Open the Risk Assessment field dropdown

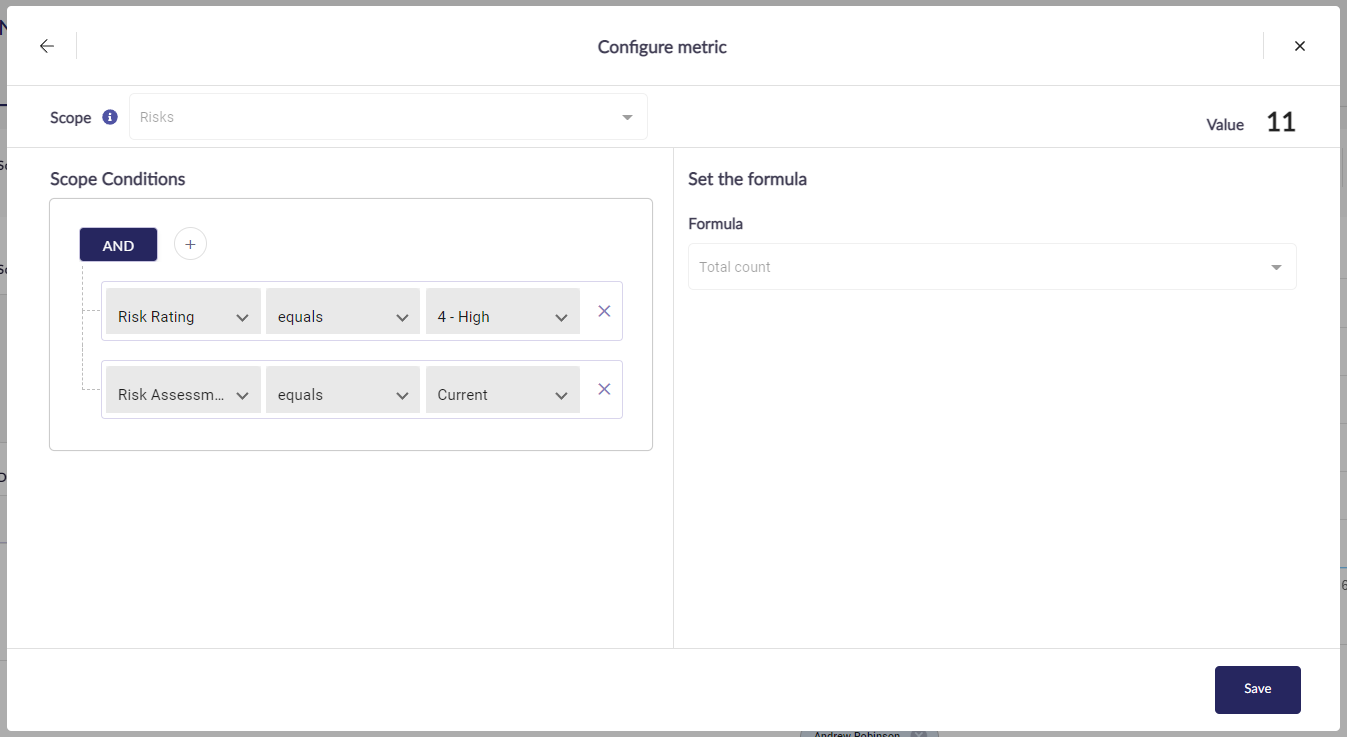pyautogui.click(x=183, y=394)
